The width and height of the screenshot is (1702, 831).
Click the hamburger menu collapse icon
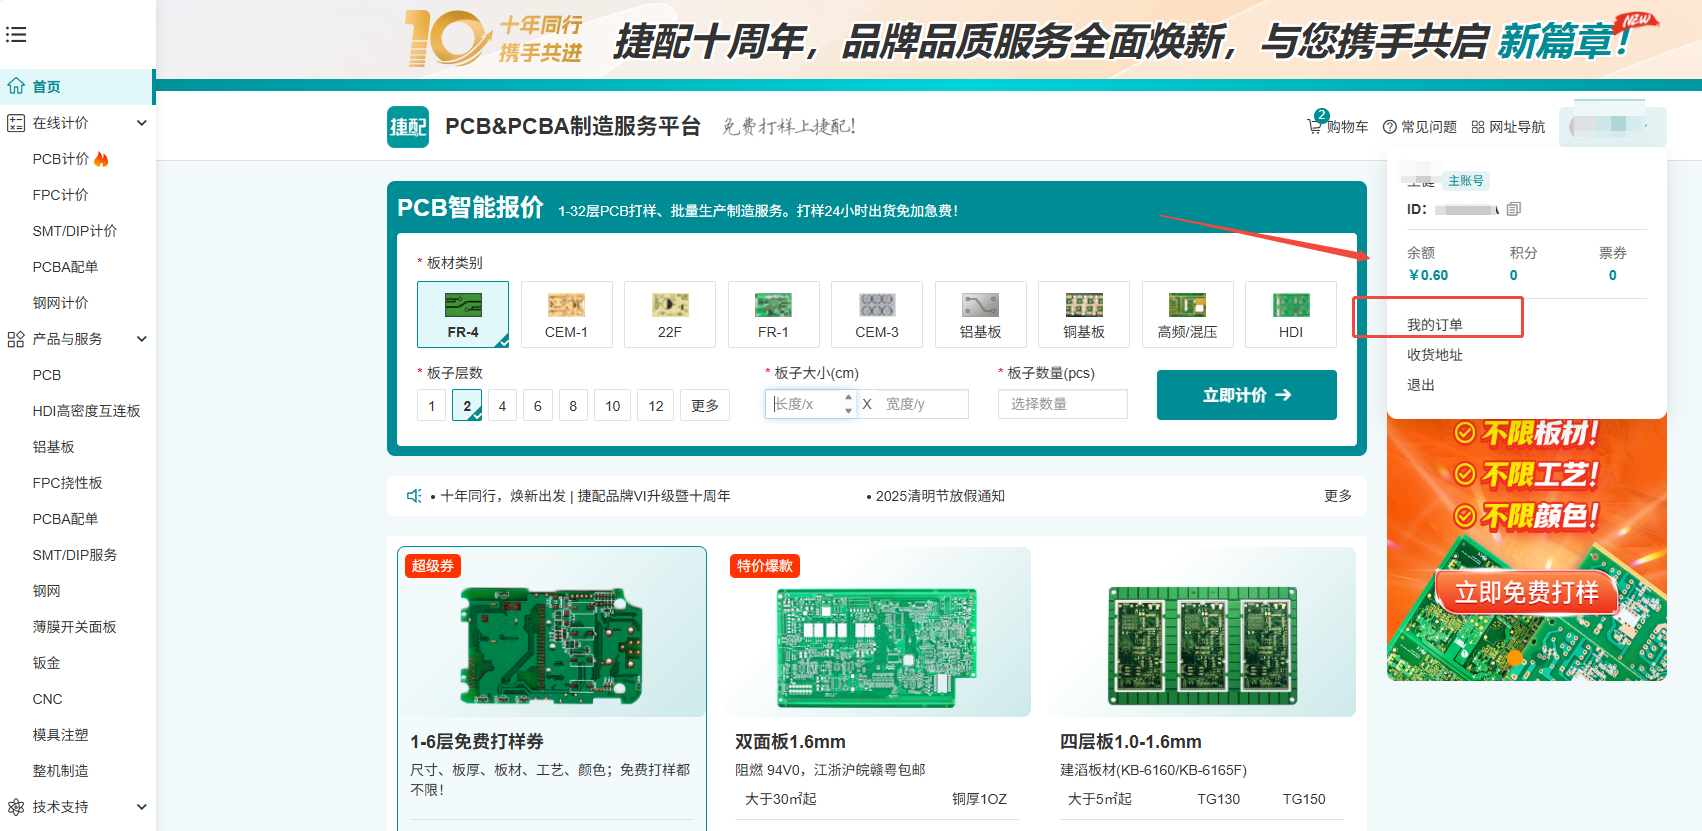click(16, 35)
